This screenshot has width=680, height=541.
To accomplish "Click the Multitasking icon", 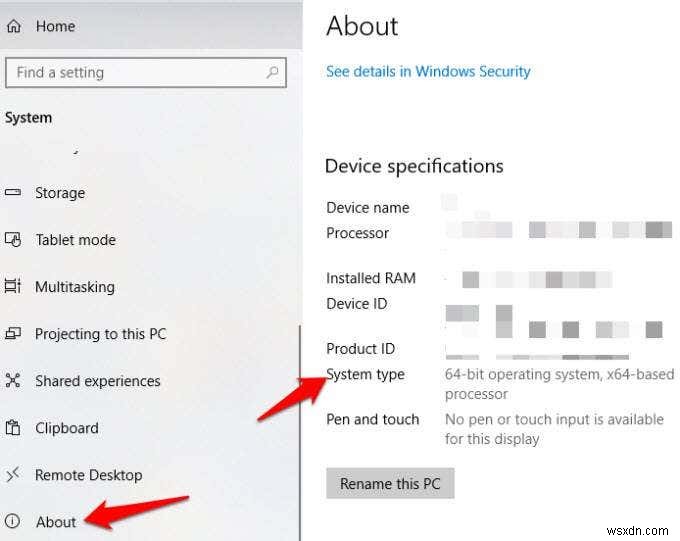I will pos(13,286).
